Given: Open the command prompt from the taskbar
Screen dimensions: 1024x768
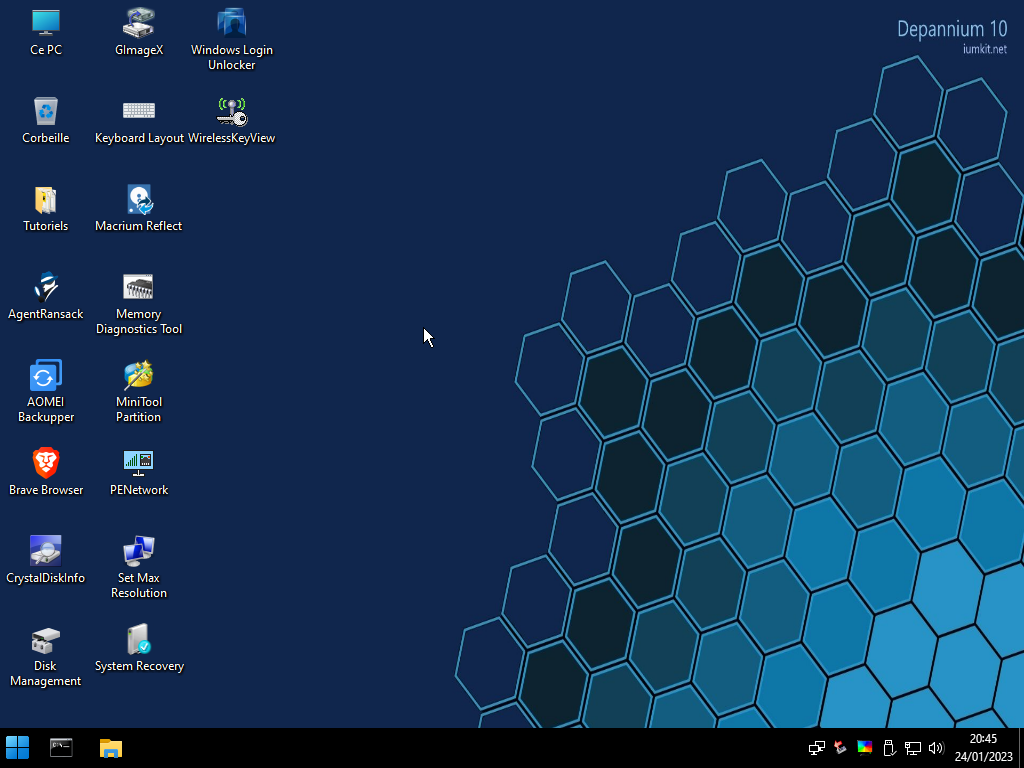Looking at the screenshot, I should (61, 748).
